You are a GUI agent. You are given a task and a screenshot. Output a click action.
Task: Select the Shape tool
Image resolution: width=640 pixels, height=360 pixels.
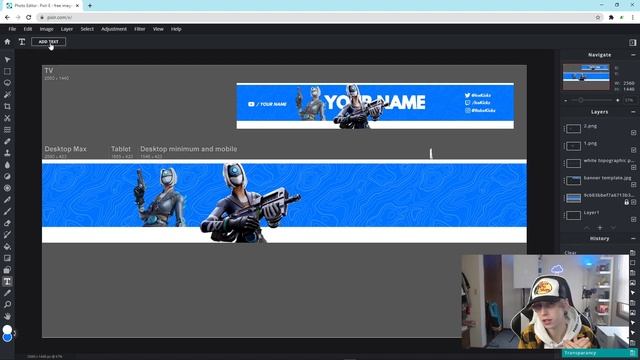coord(7,270)
